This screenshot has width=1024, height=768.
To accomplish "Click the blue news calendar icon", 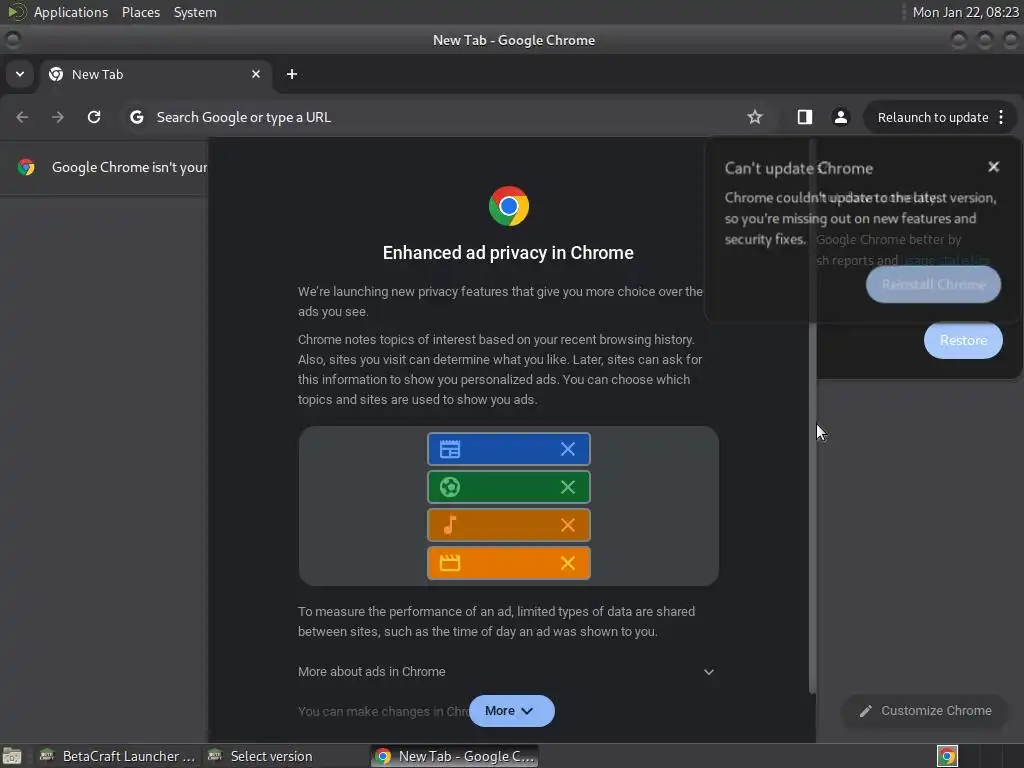I will (x=450, y=449).
